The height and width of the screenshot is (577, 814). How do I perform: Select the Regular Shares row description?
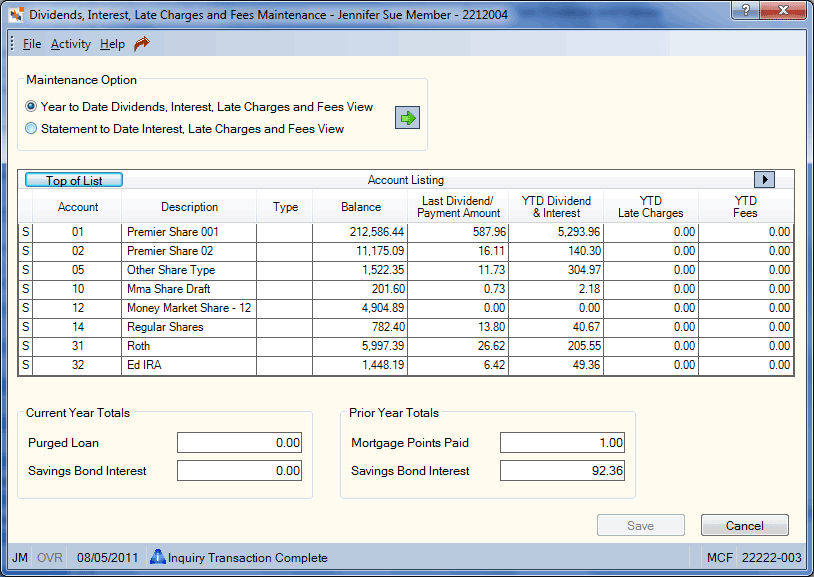[189, 327]
